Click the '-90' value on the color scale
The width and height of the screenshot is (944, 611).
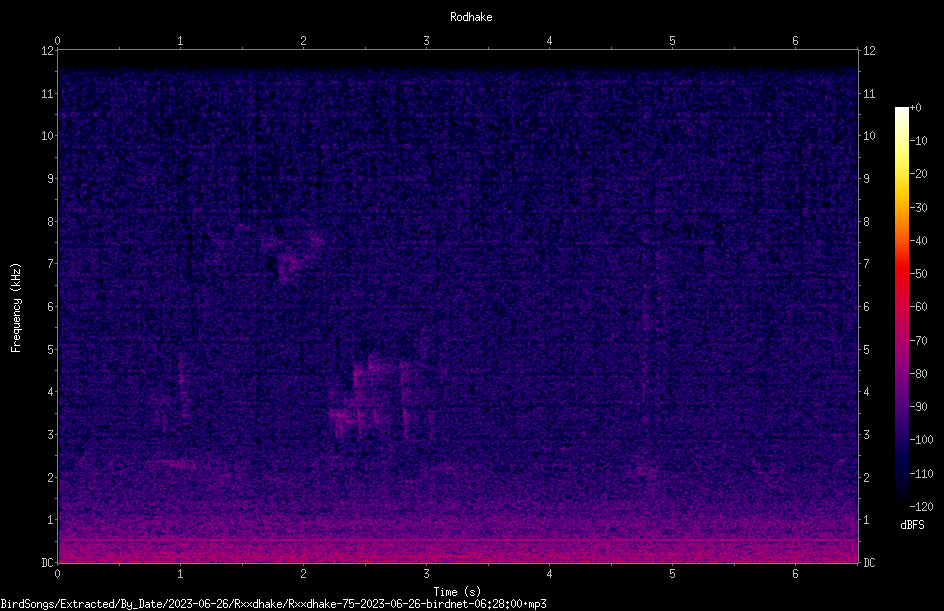(918, 407)
